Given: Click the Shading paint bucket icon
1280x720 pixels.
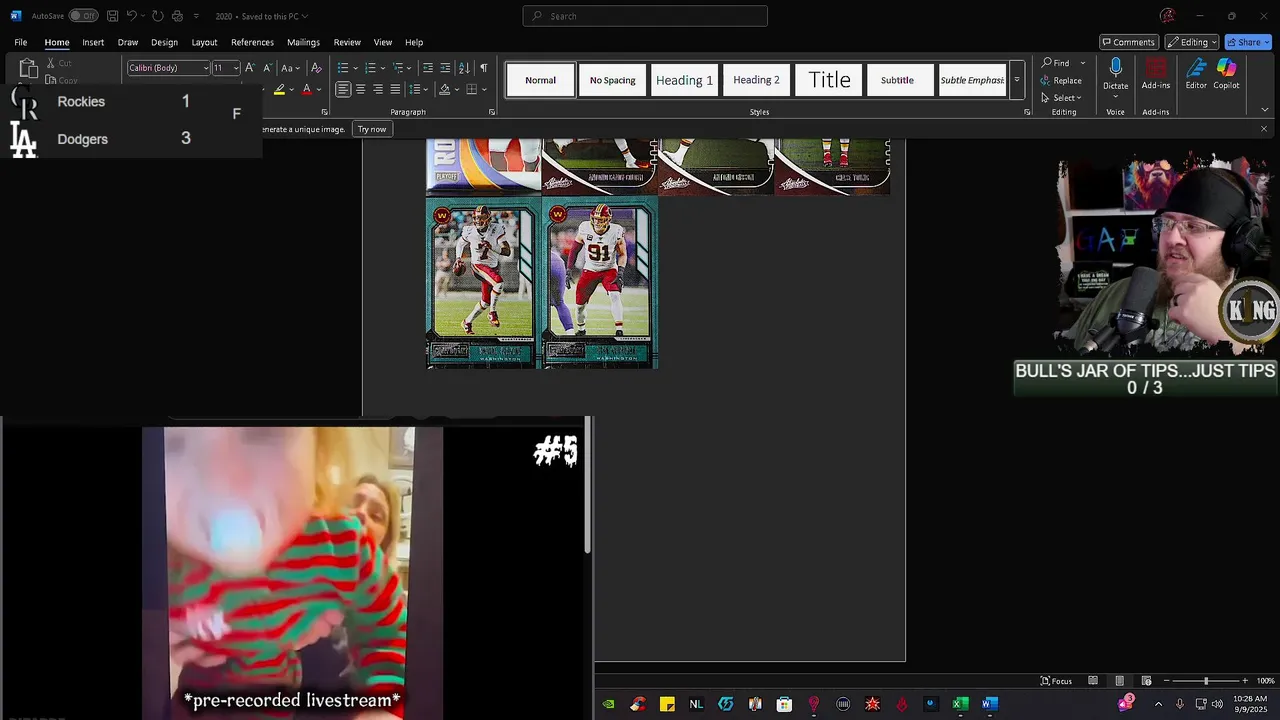Looking at the screenshot, I should pyautogui.click(x=444, y=89).
